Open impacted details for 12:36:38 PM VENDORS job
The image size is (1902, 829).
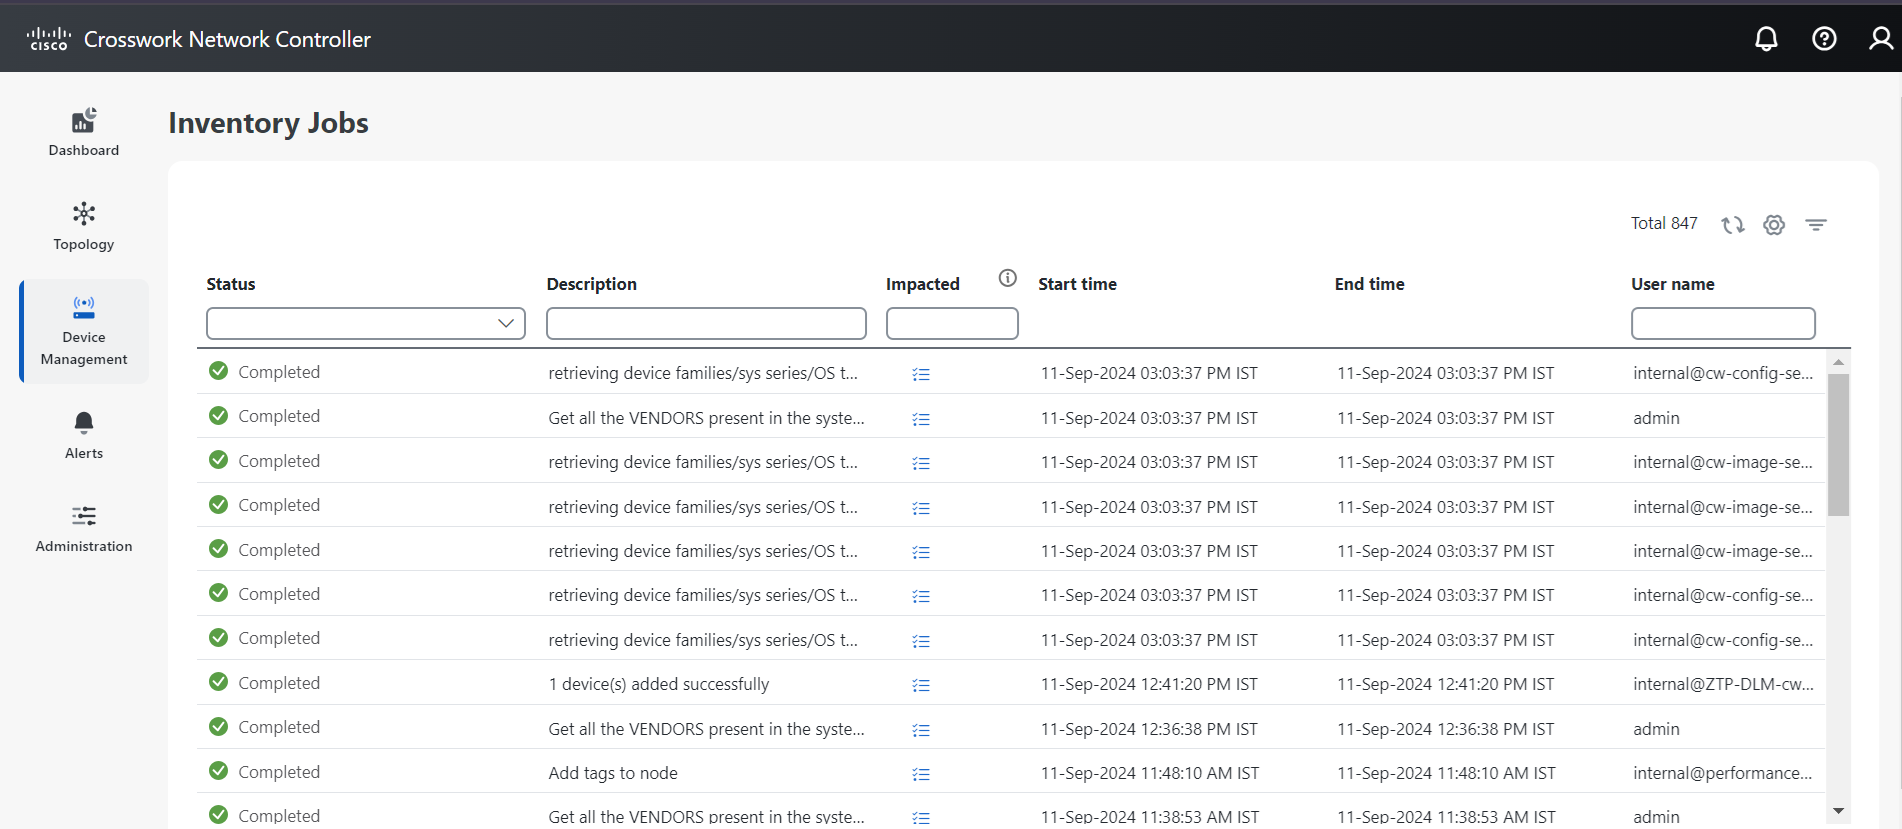[x=921, y=730]
